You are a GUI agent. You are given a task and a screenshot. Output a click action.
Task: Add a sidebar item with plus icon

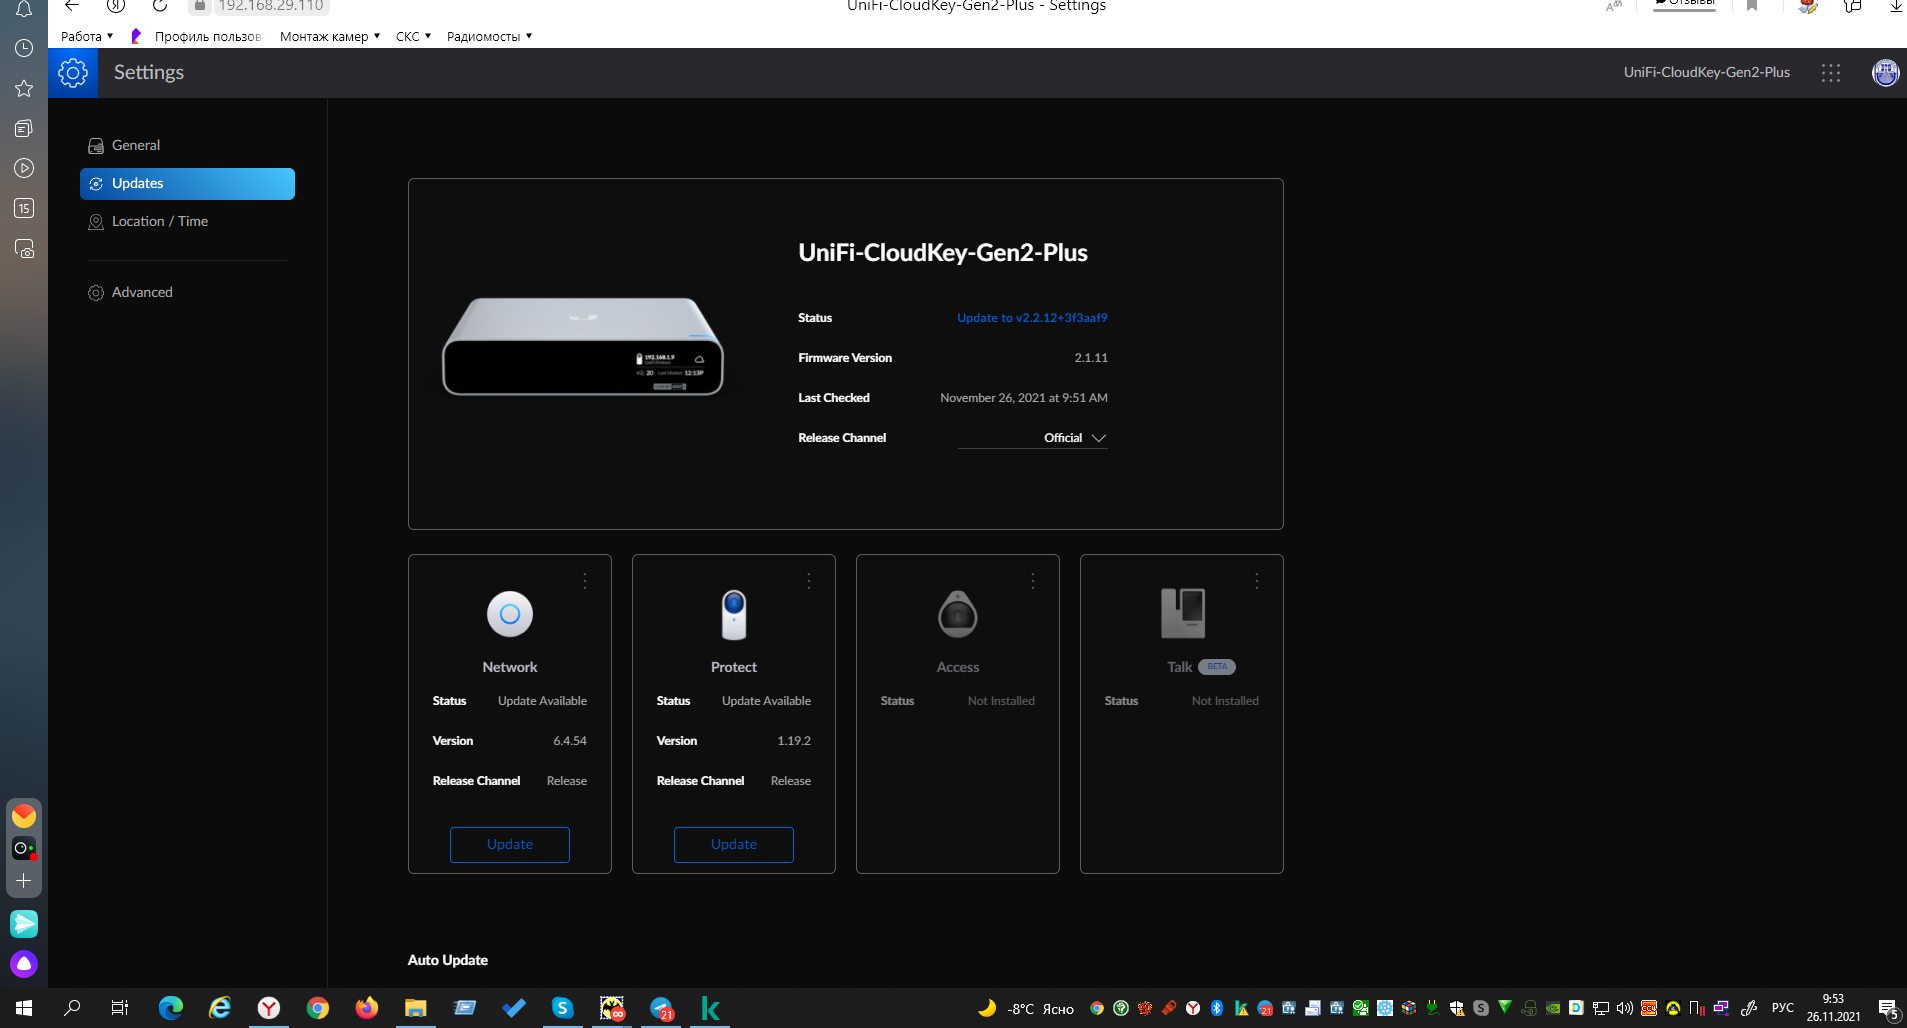coord(24,881)
